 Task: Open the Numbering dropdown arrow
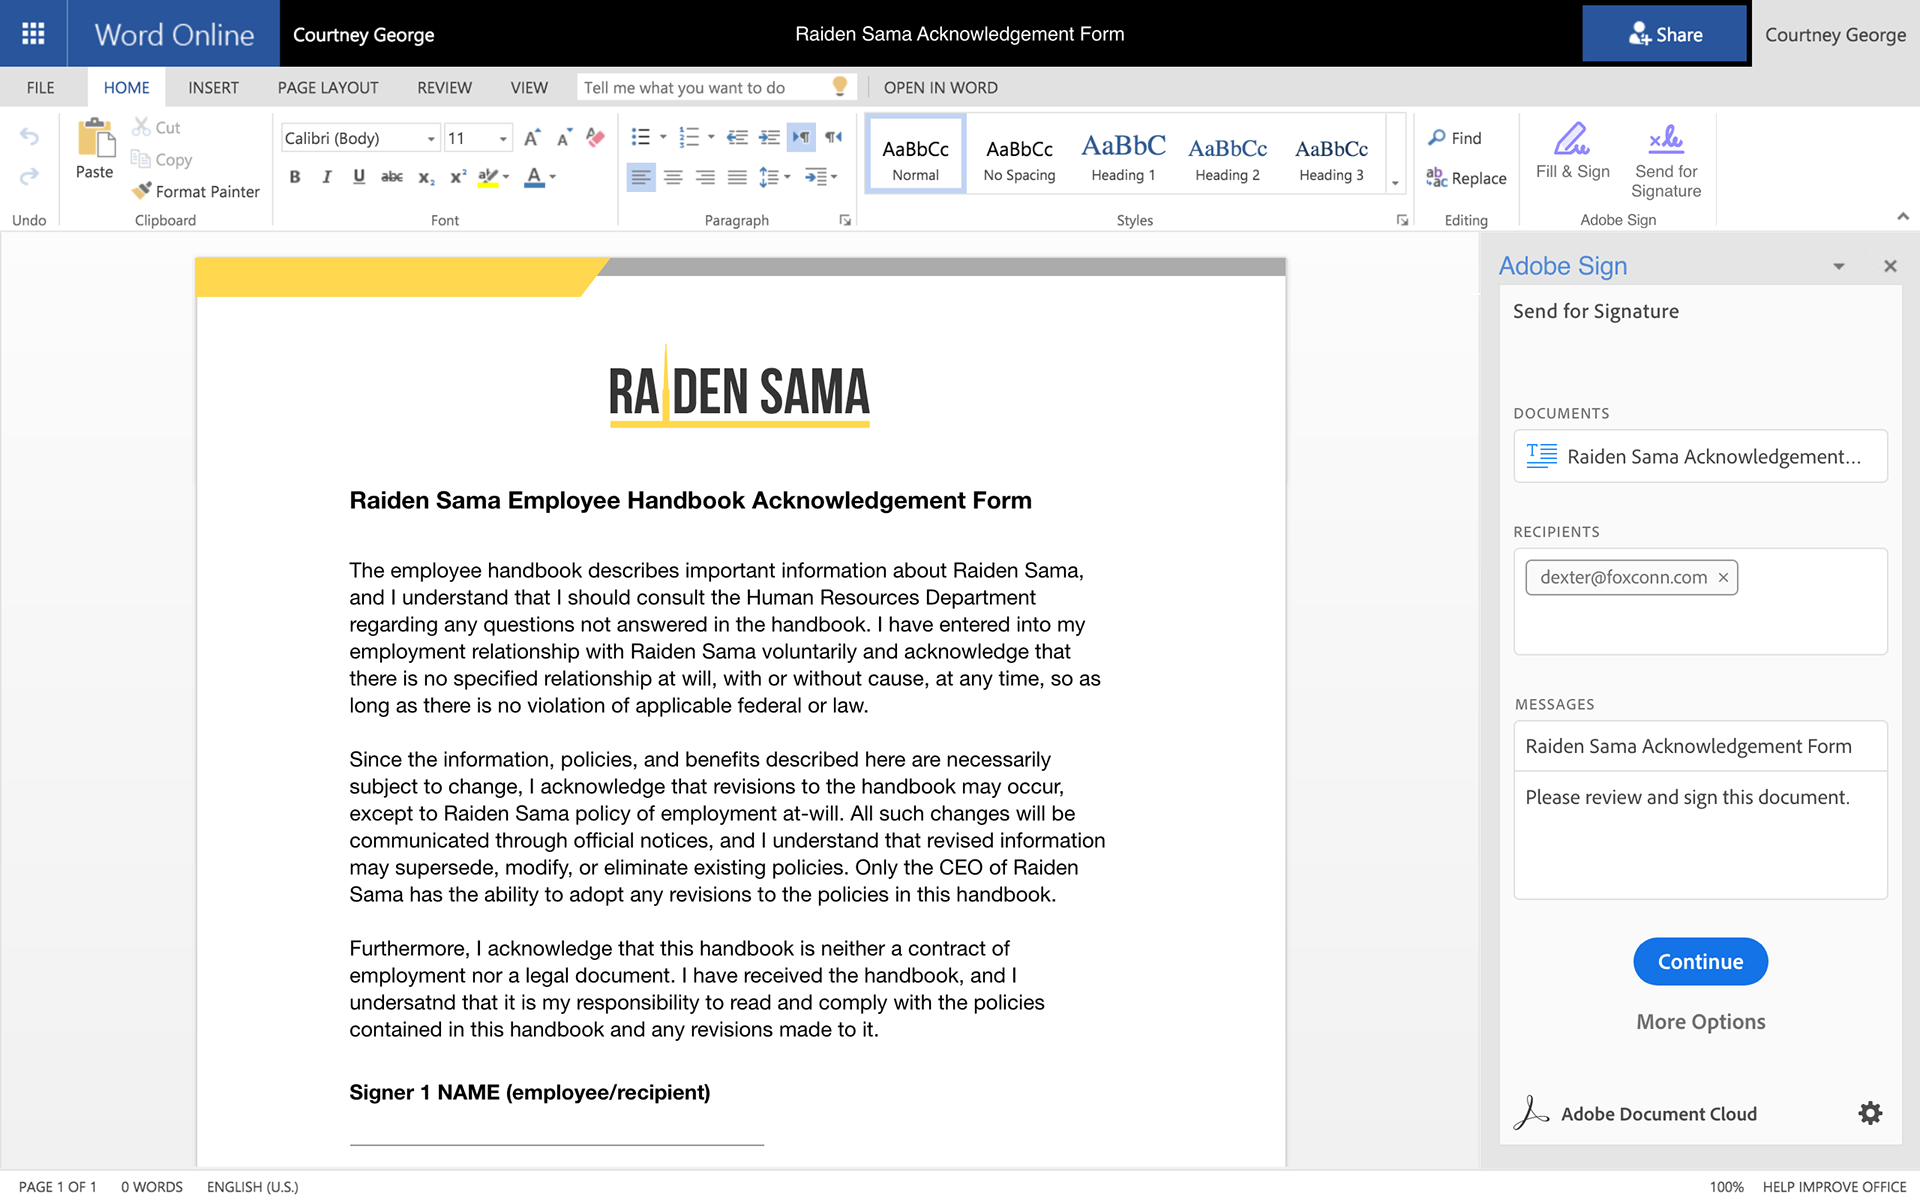[711, 137]
